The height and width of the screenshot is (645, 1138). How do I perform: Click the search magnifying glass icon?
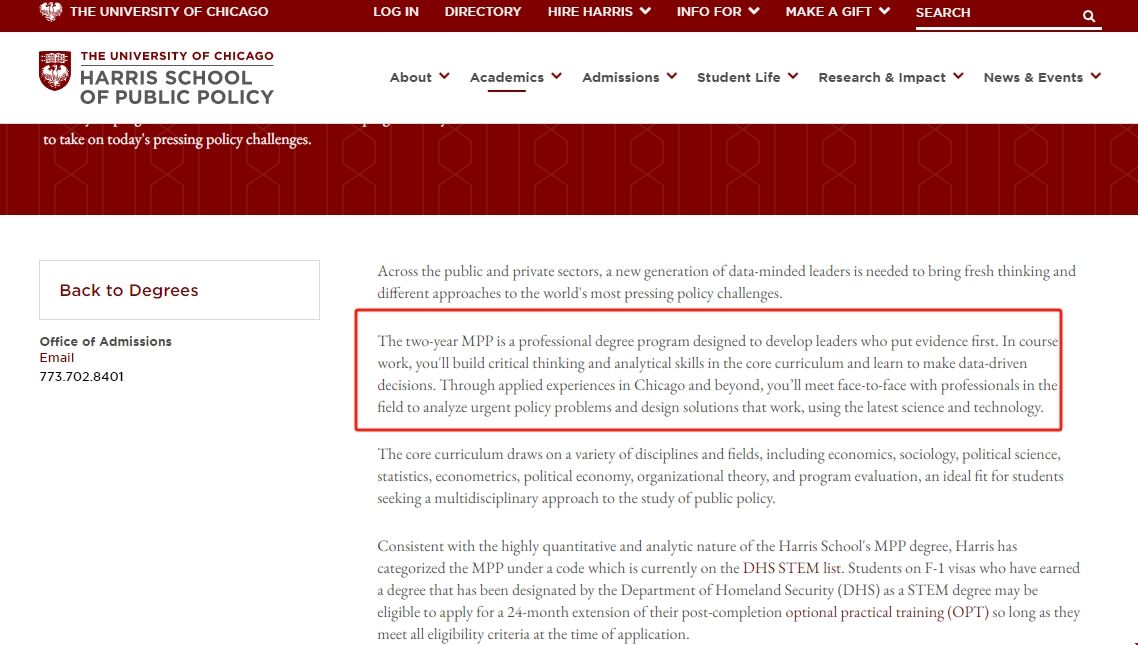[1088, 16]
